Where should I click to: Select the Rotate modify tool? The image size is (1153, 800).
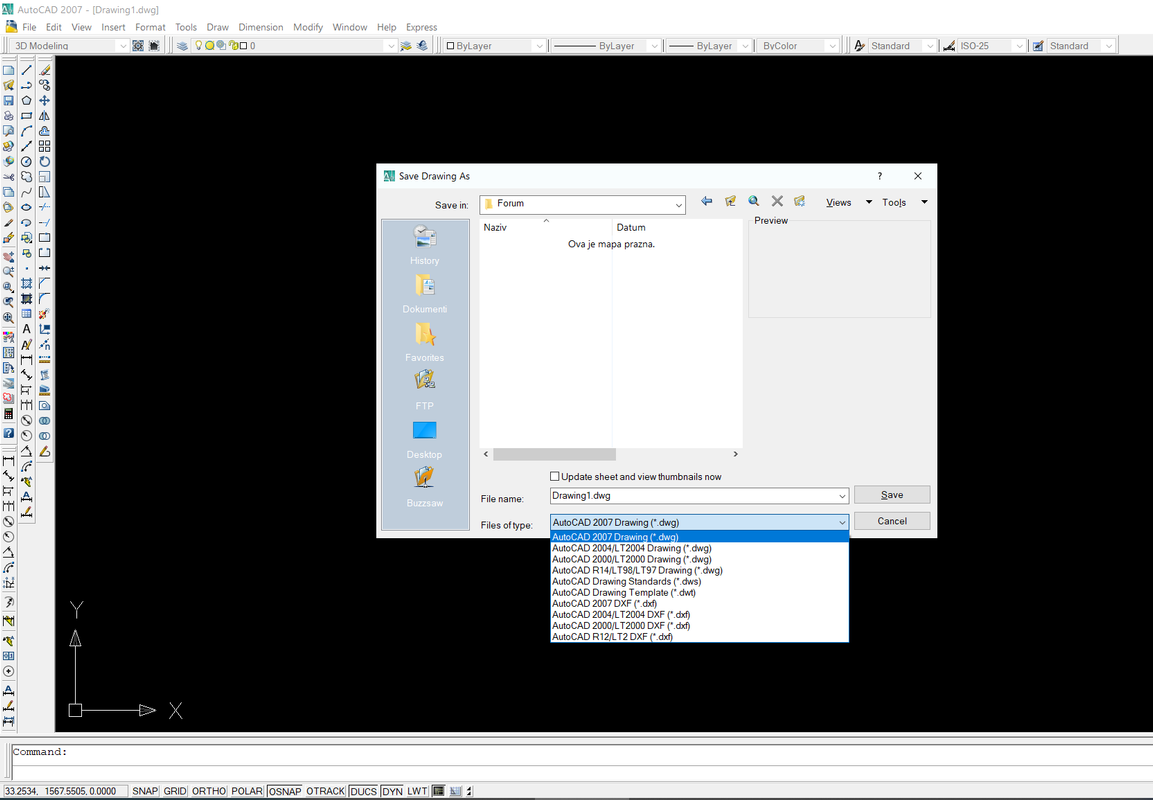[45, 161]
